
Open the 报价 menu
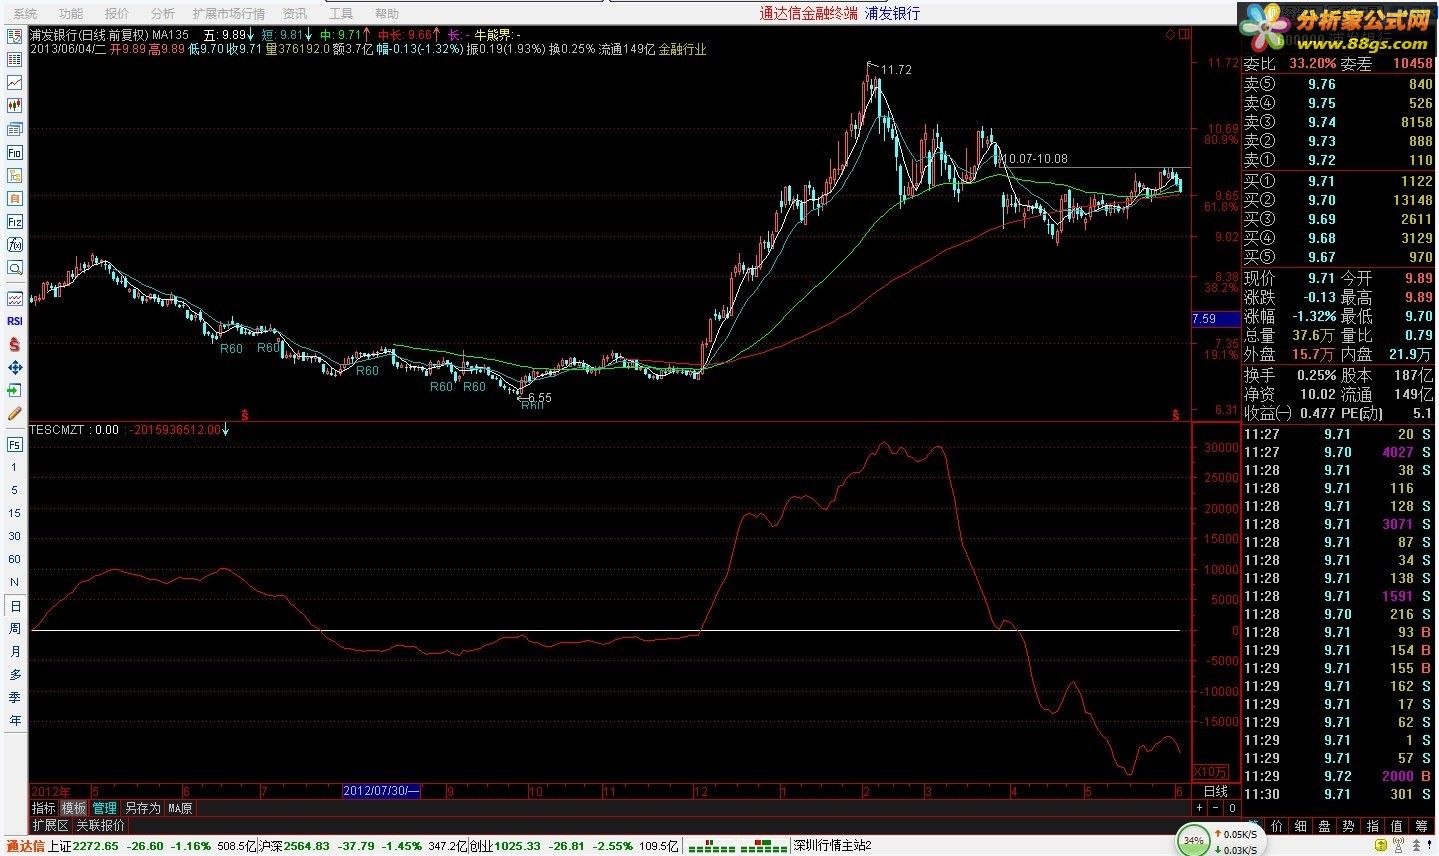pyautogui.click(x=117, y=13)
